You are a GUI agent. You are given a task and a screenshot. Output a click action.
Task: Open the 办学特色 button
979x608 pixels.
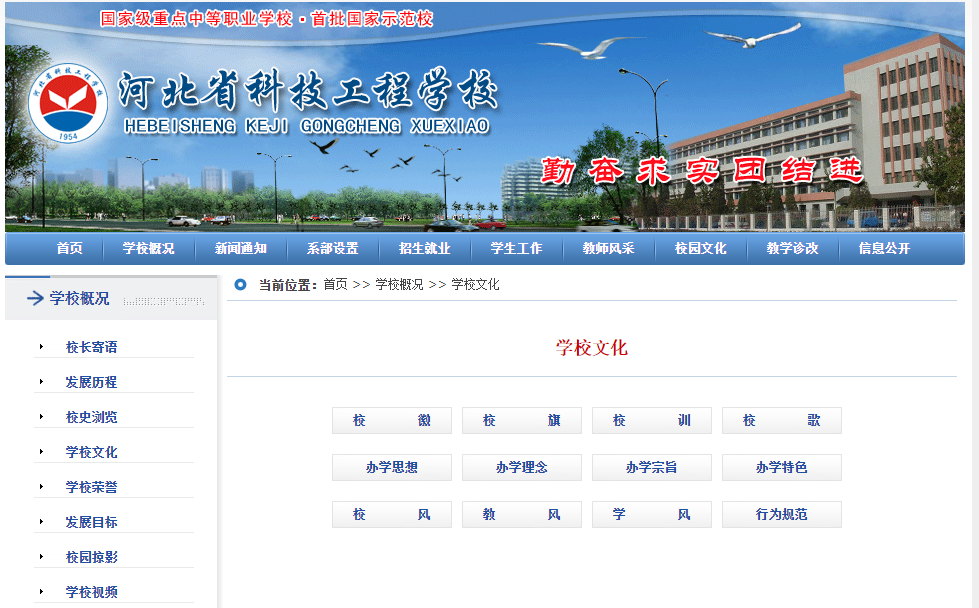[782, 468]
